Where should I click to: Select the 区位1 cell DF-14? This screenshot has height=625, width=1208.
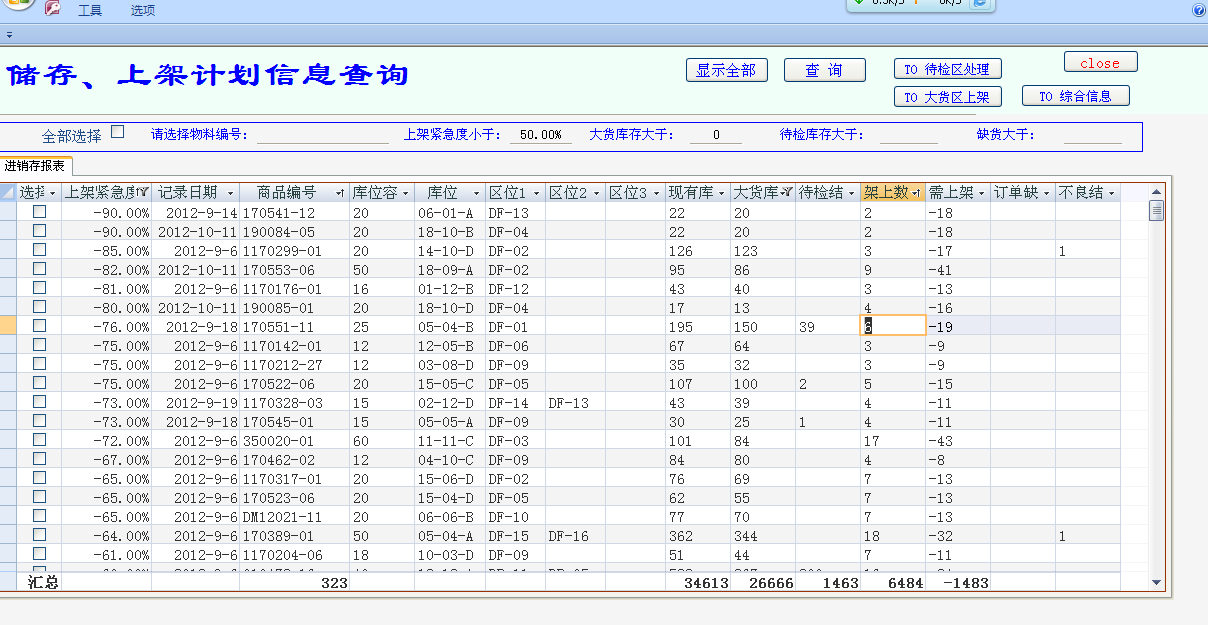point(515,402)
